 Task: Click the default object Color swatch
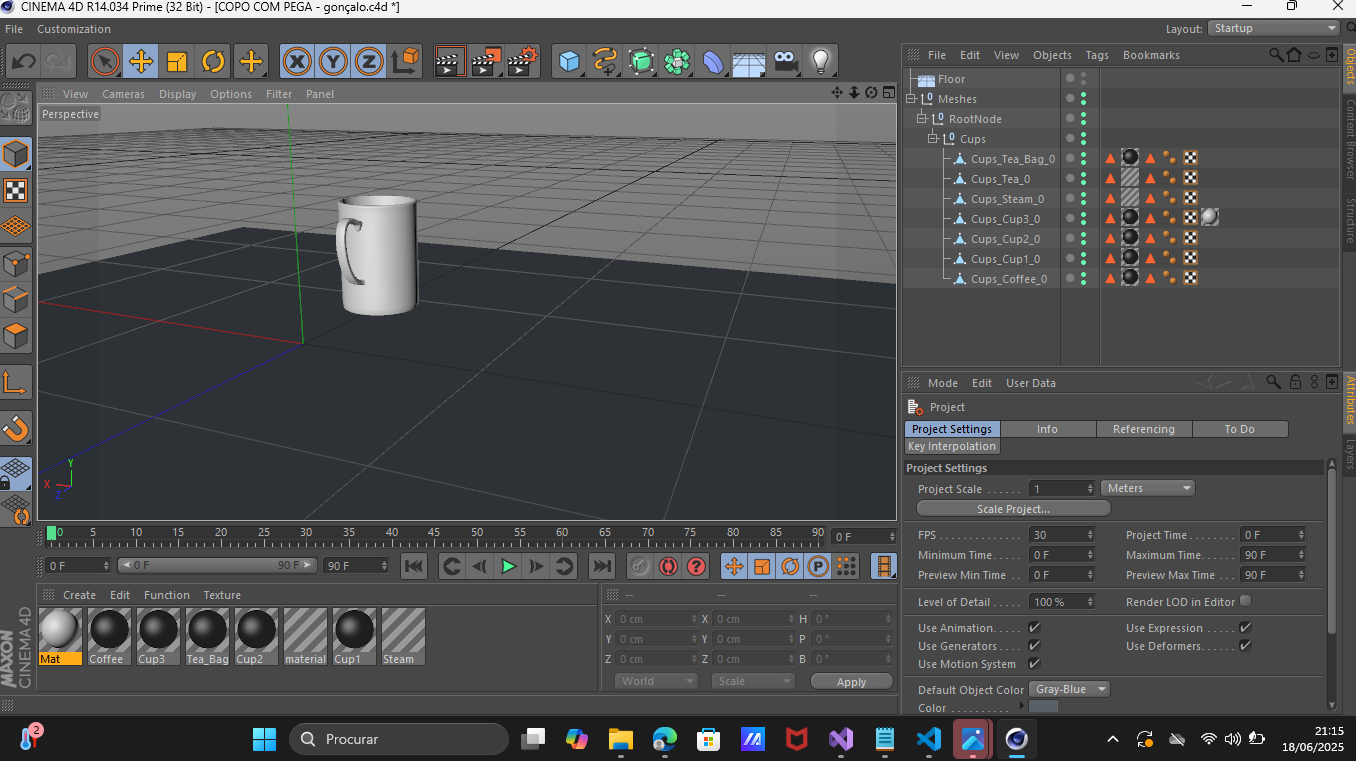1043,707
